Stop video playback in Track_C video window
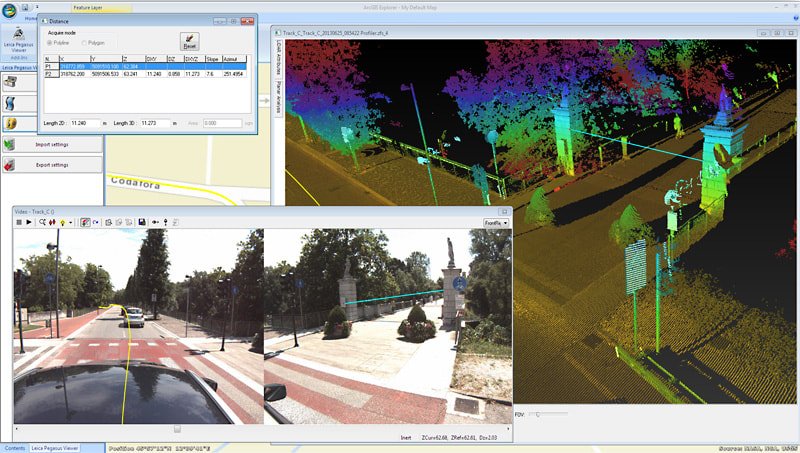Image resolution: width=800 pixels, height=453 pixels. tap(19, 222)
